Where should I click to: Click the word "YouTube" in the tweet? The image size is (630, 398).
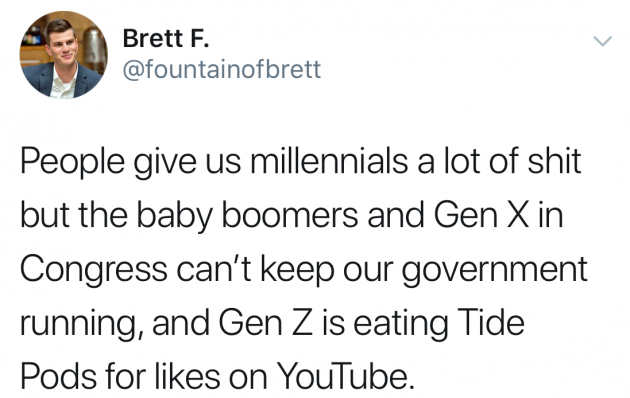coord(345,376)
